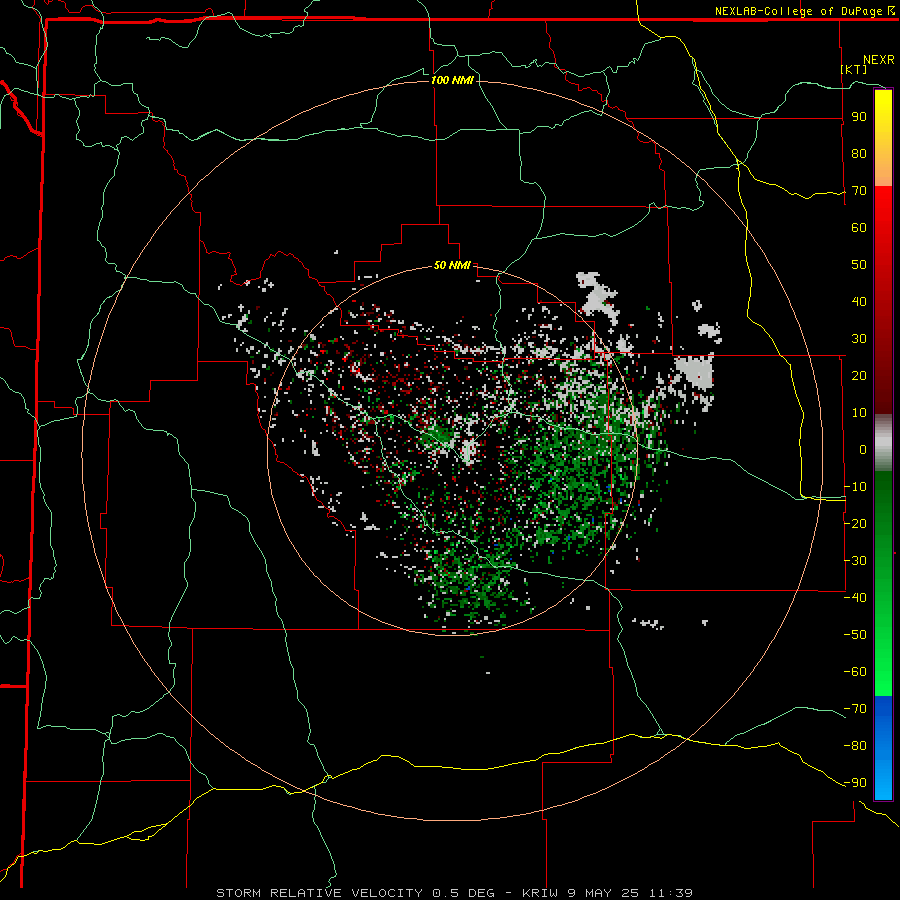
Task: Click the -60 value on the velocity scale
Action: point(855,672)
